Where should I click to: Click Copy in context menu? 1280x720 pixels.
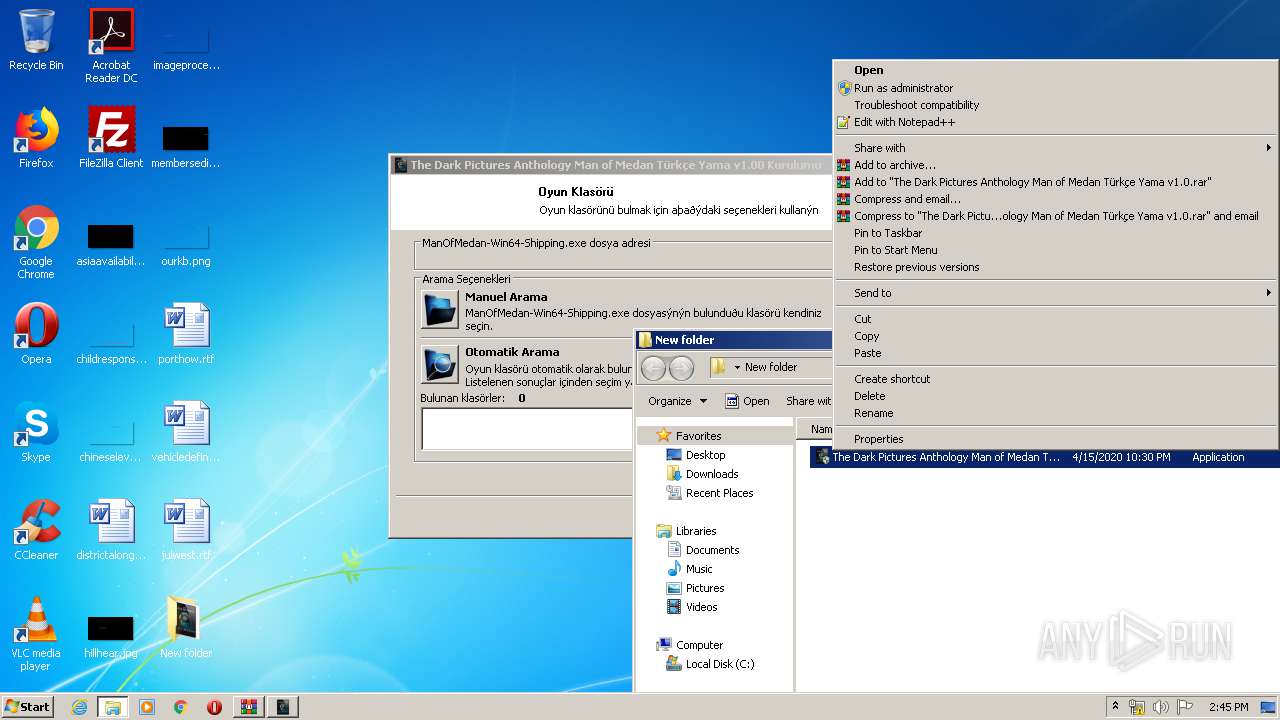1056,336
